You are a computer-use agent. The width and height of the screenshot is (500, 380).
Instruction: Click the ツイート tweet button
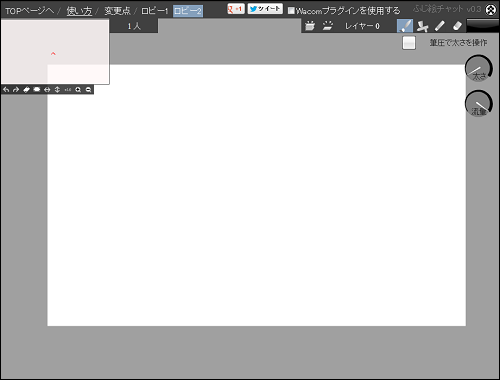click(x=265, y=9)
